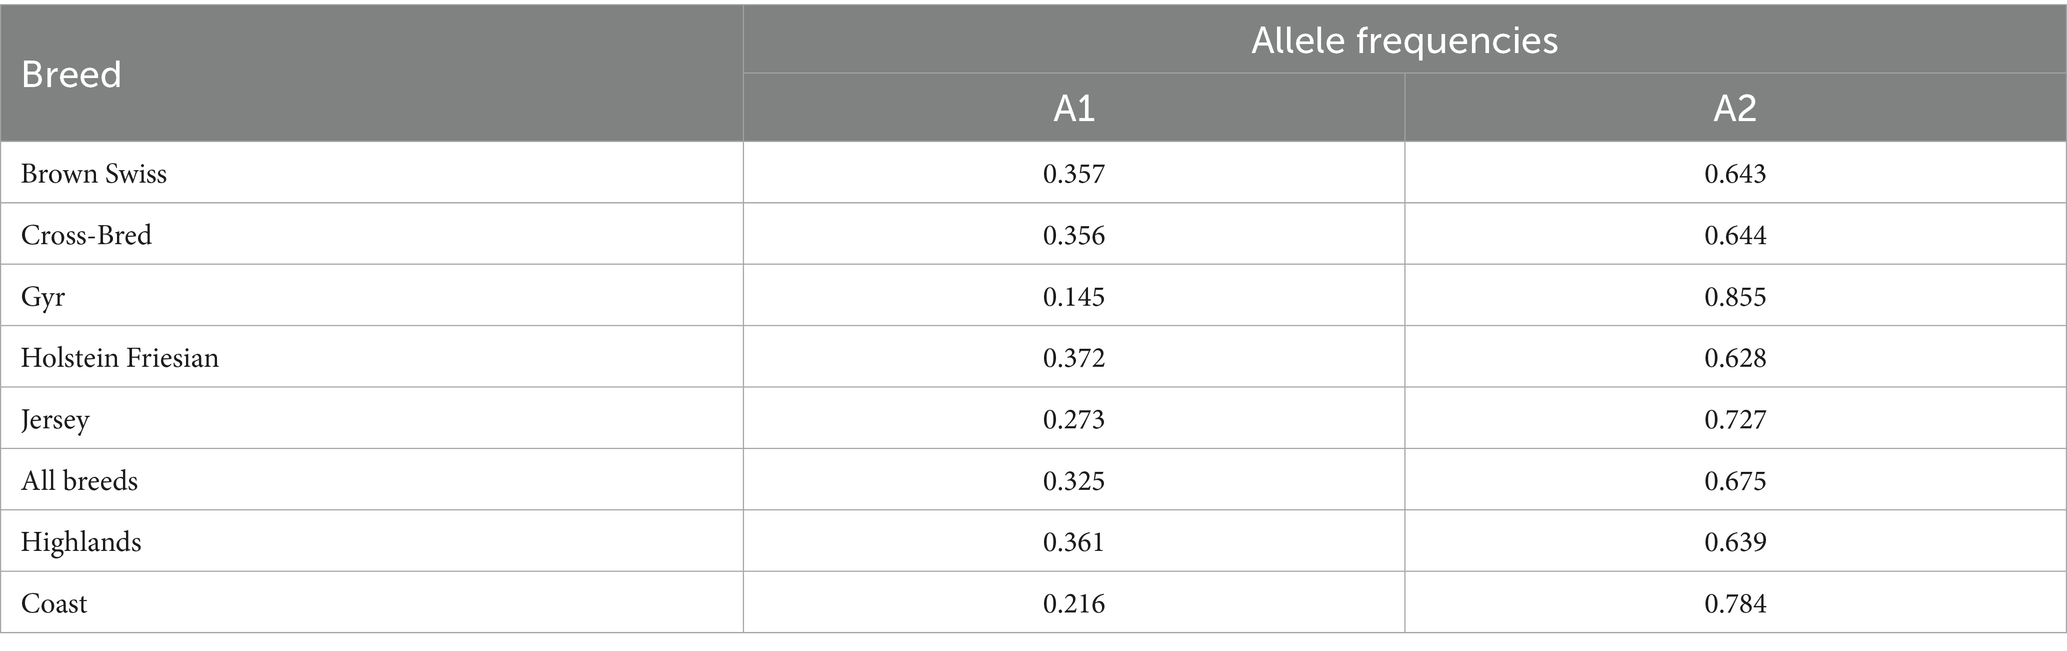The height and width of the screenshot is (651, 2067).
Task: Click the A1 column header
Action: (1074, 108)
